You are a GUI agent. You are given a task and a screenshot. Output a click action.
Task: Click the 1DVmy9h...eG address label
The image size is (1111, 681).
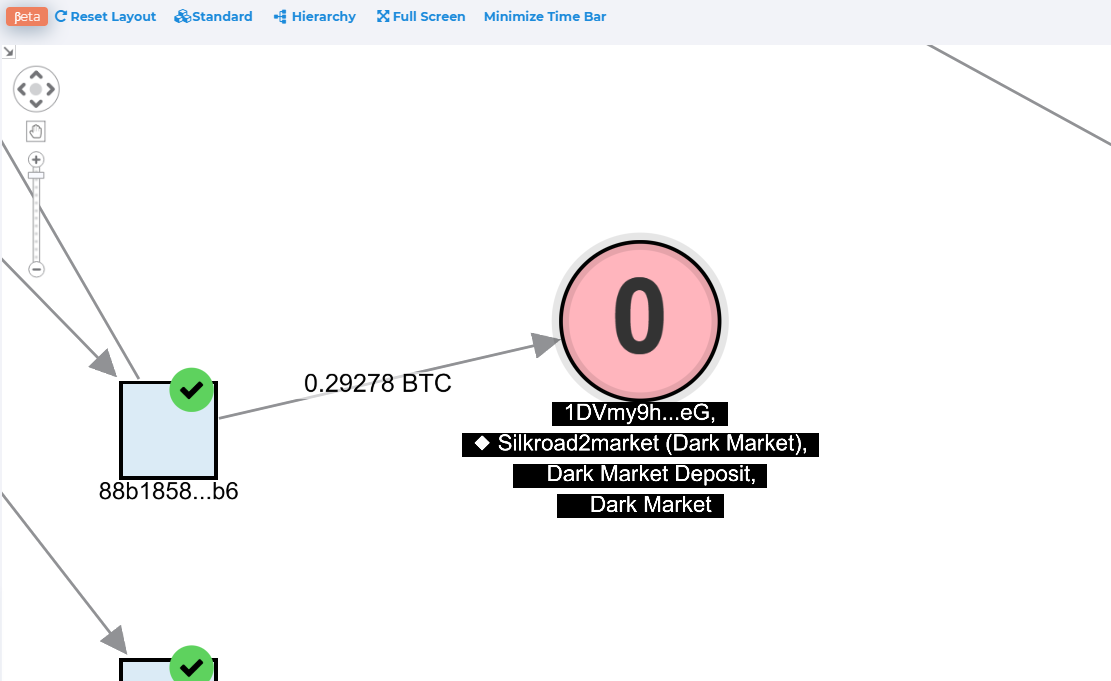(640, 413)
